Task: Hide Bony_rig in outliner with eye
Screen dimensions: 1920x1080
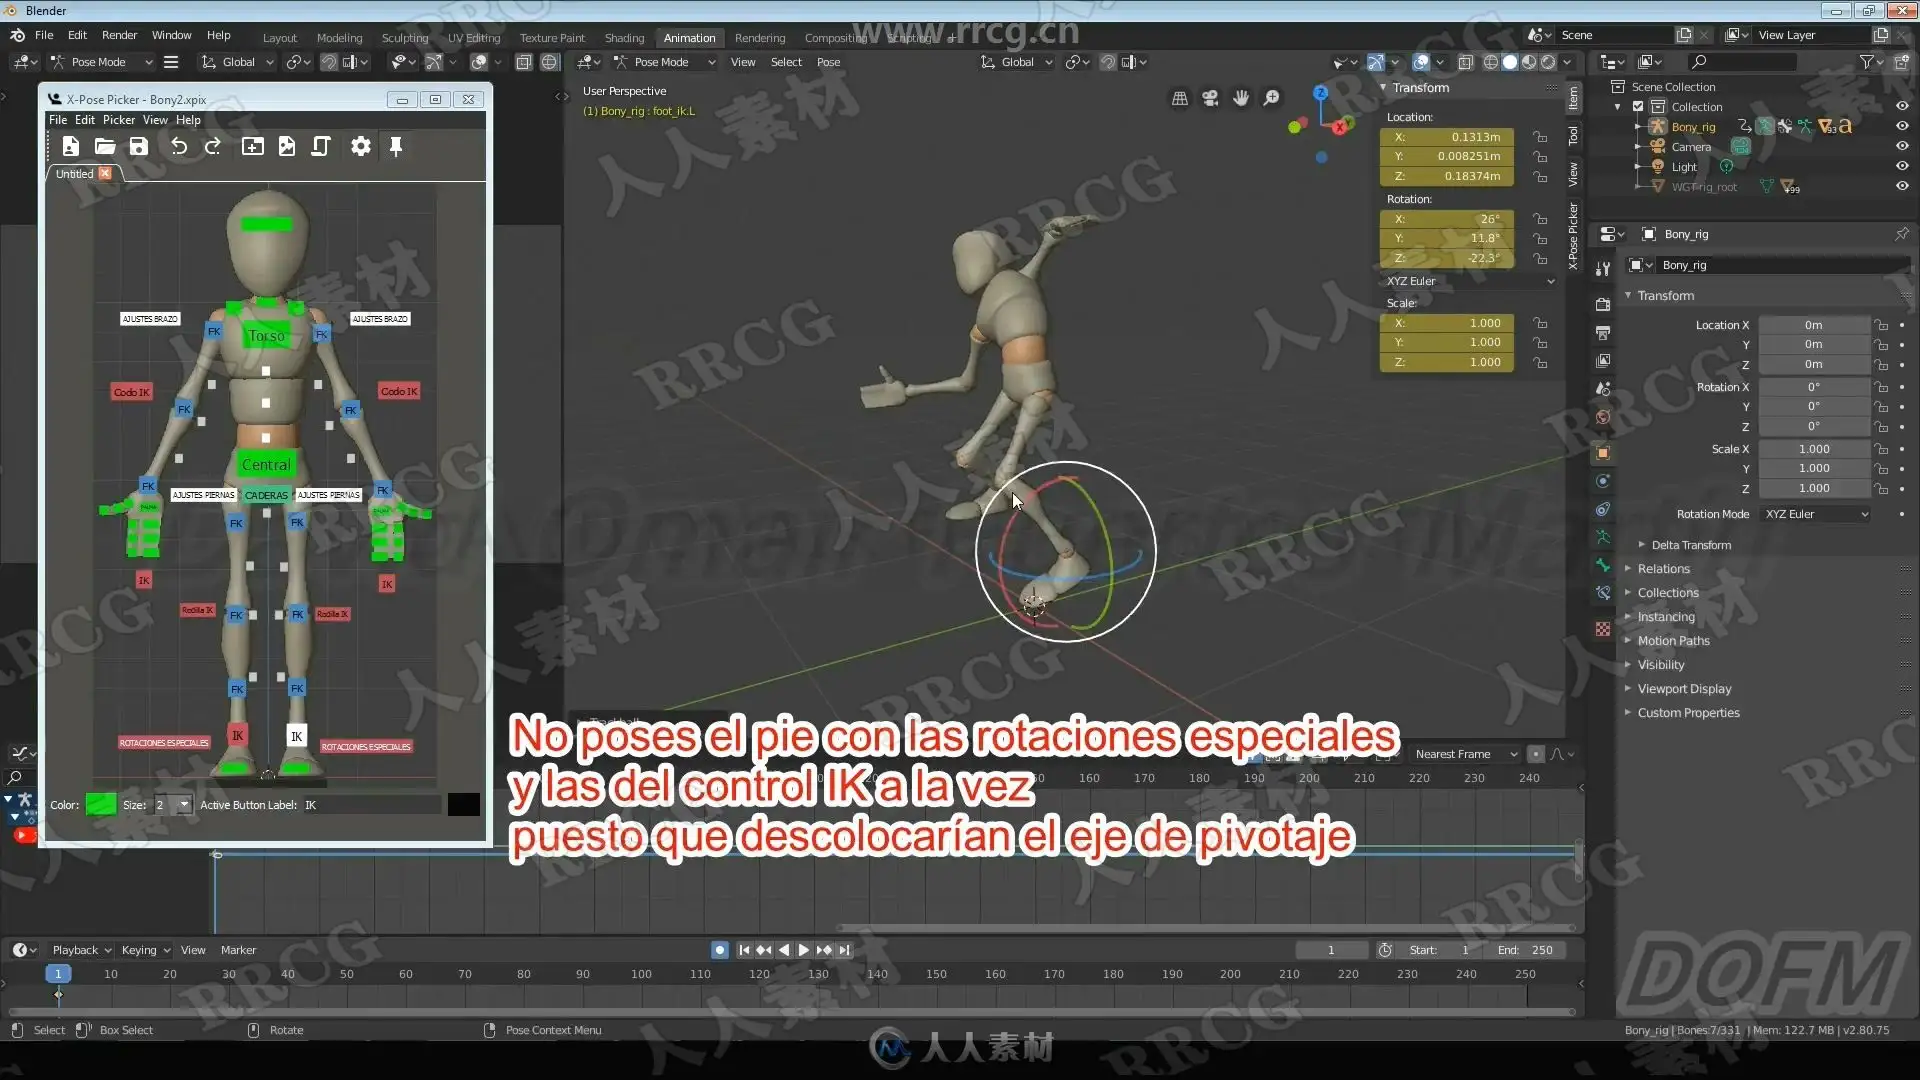Action: [1902, 126]
